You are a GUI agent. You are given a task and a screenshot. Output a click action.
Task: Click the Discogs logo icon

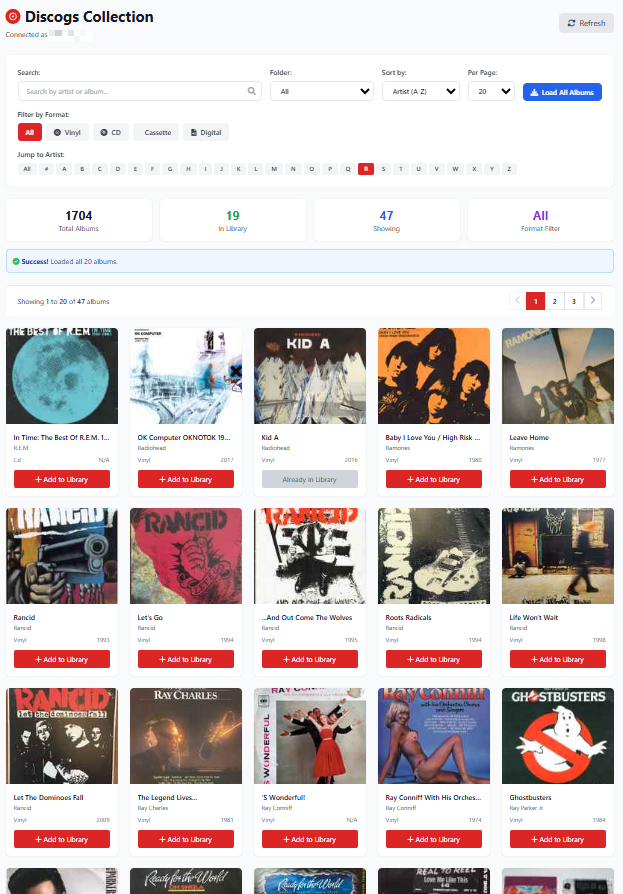[13, 17]
